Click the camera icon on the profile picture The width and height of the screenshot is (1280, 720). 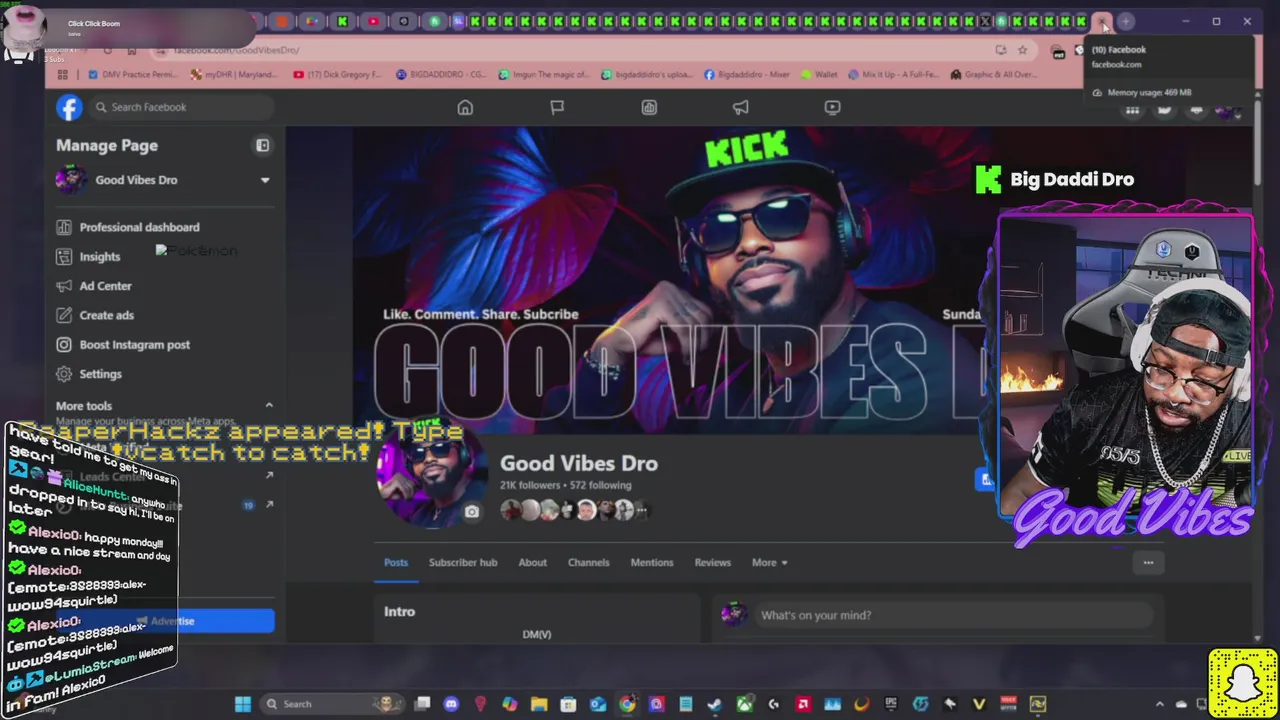(472, 512)
